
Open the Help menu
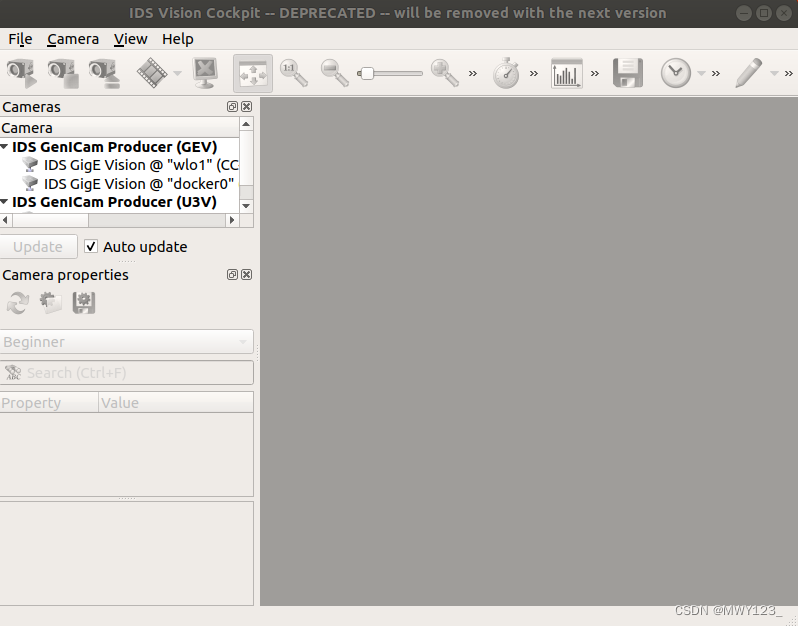(178, 39)
